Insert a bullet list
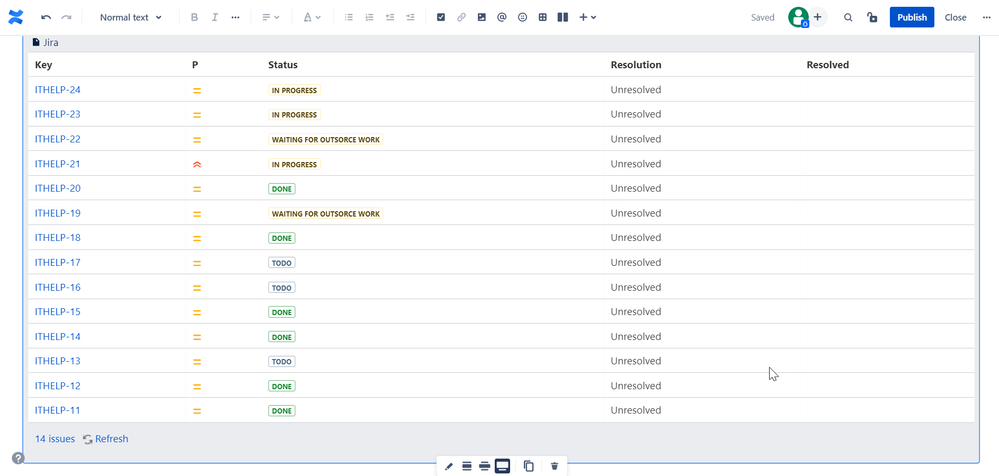This screenshot has height=476, width=999. [349, 17]
